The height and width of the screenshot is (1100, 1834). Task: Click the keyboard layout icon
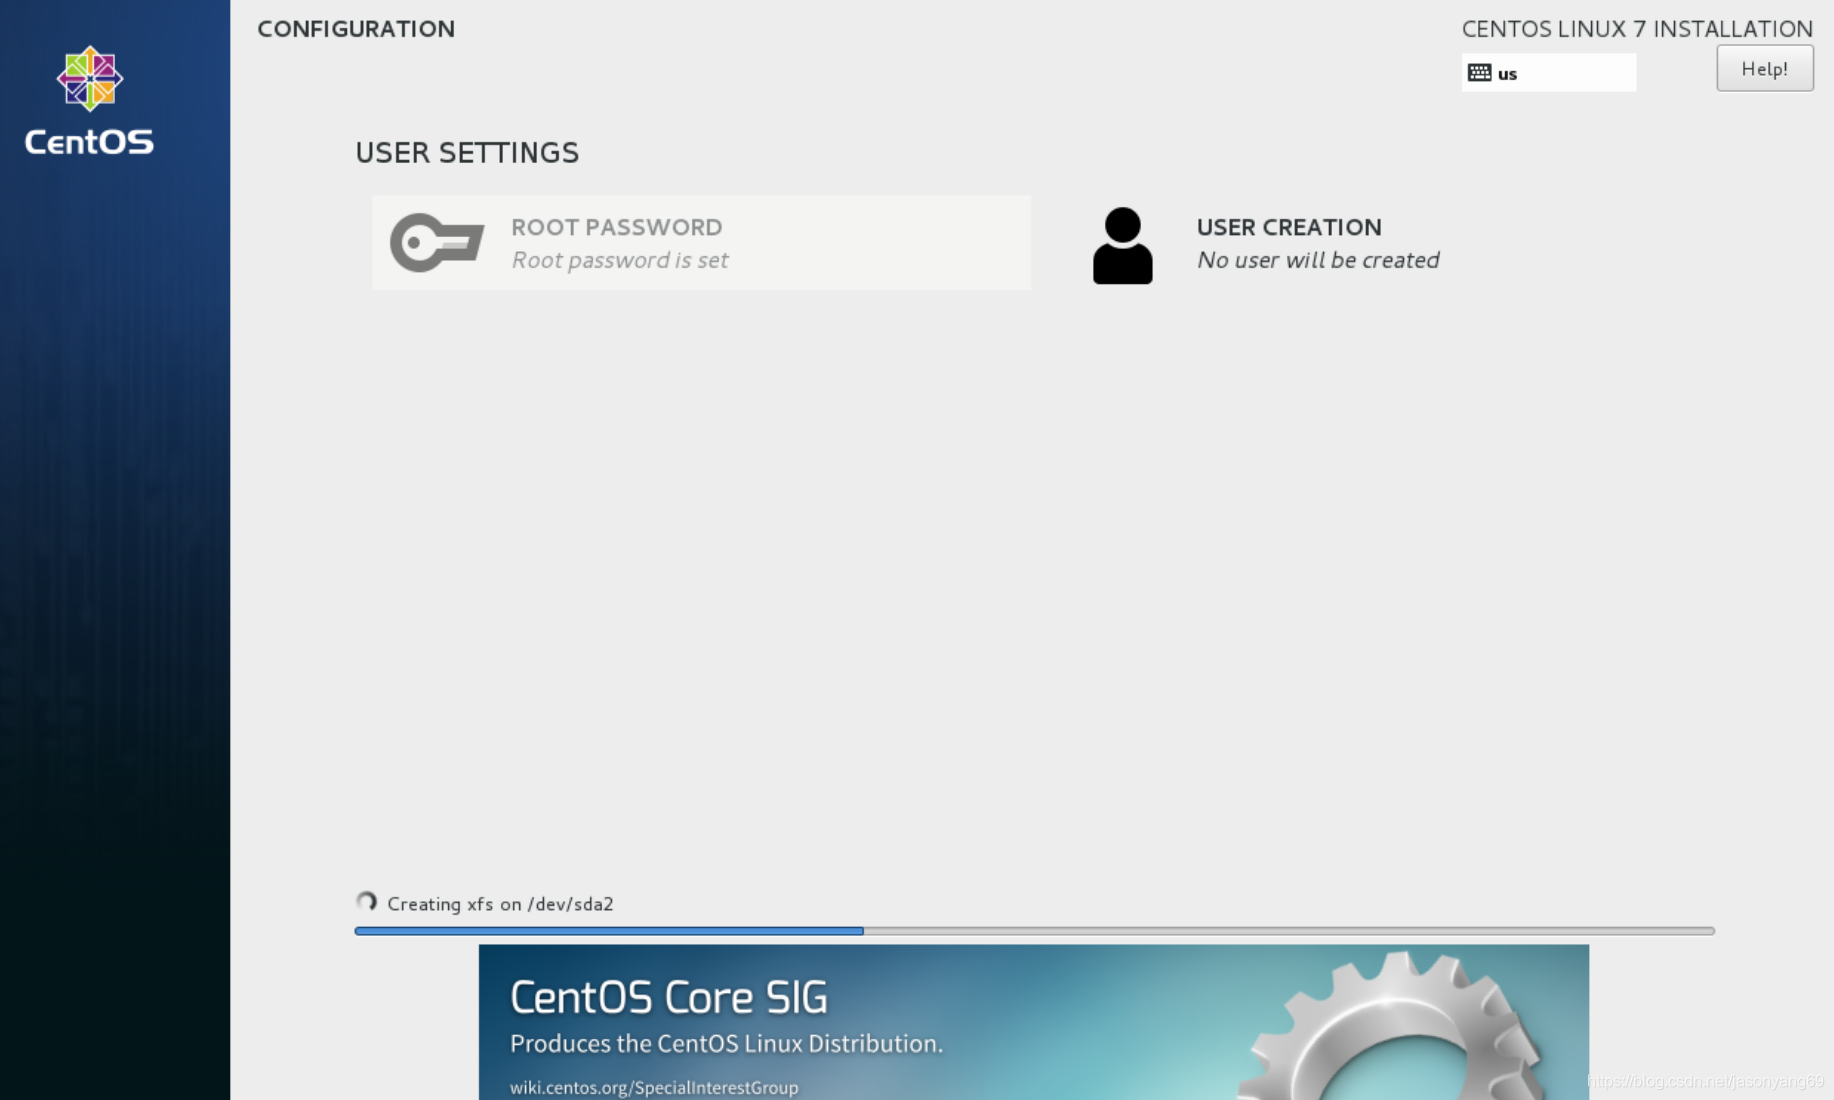pos(1479,73)
